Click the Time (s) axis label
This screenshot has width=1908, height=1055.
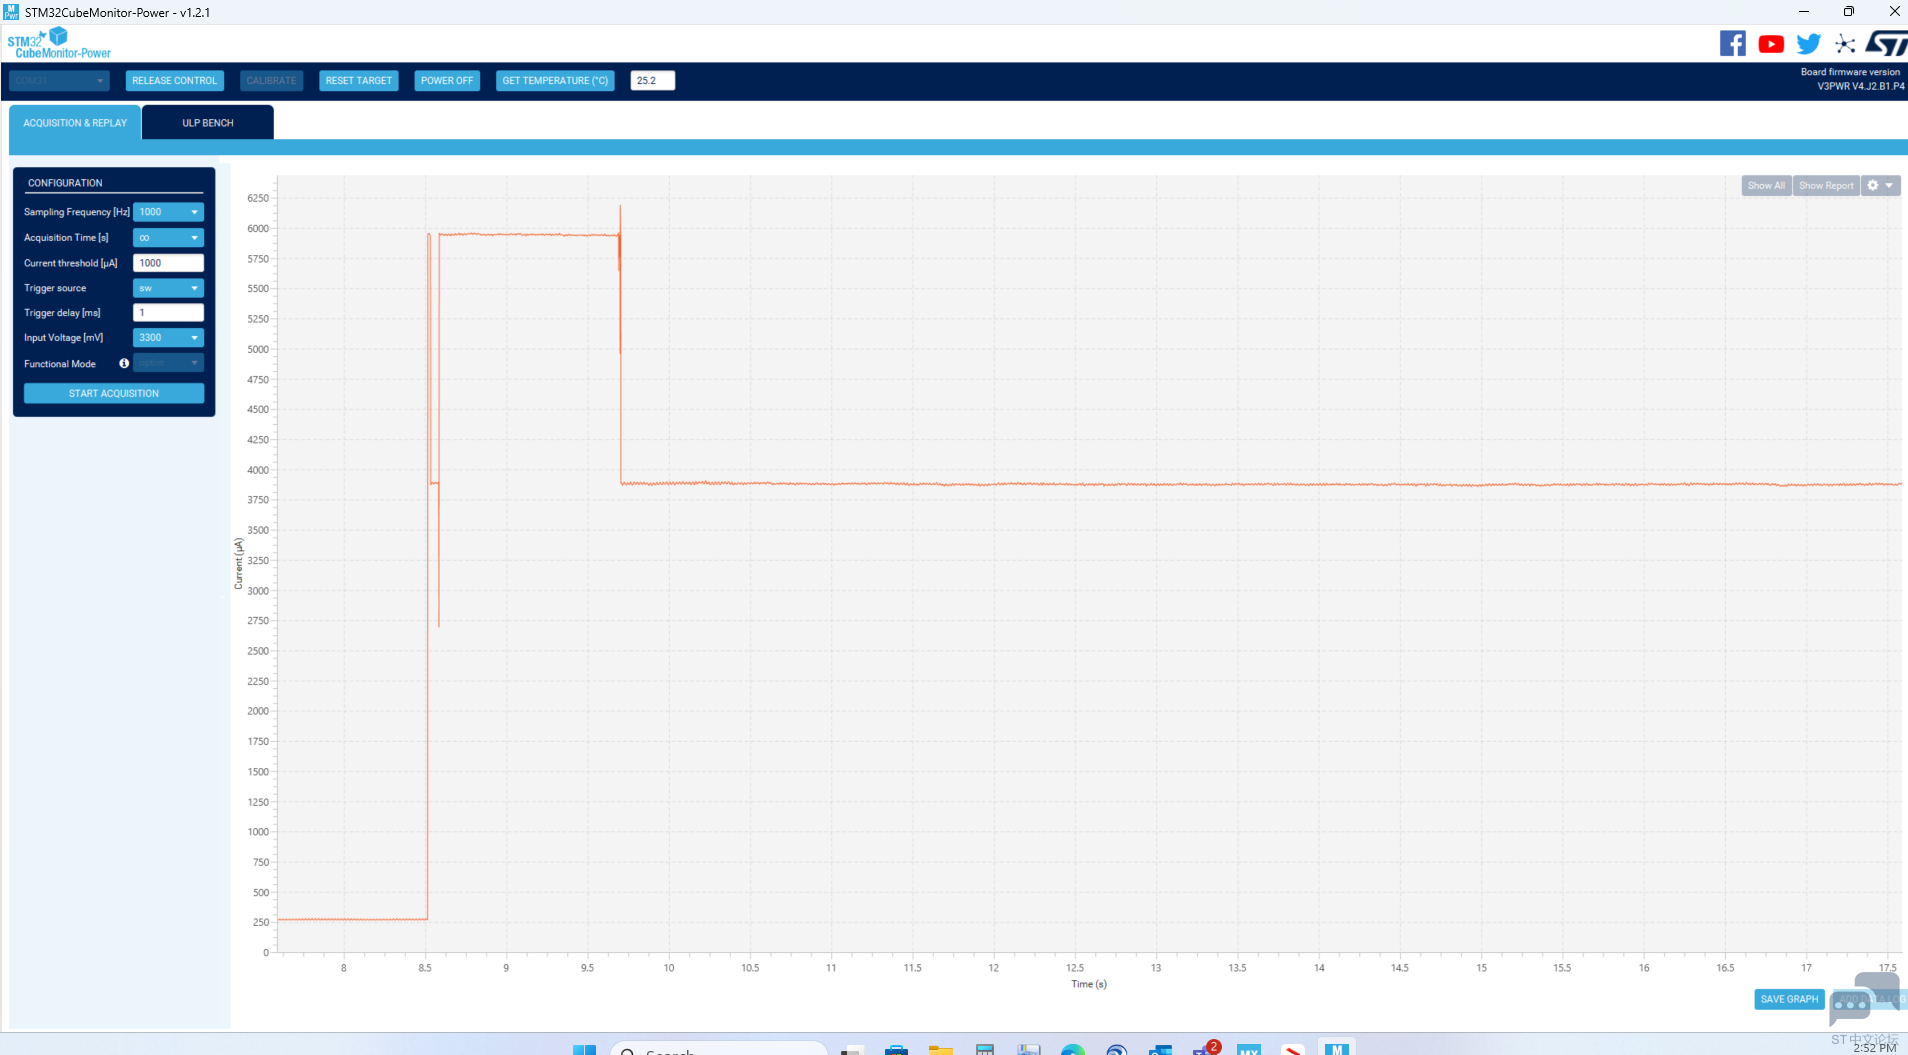click(1089, 984)
